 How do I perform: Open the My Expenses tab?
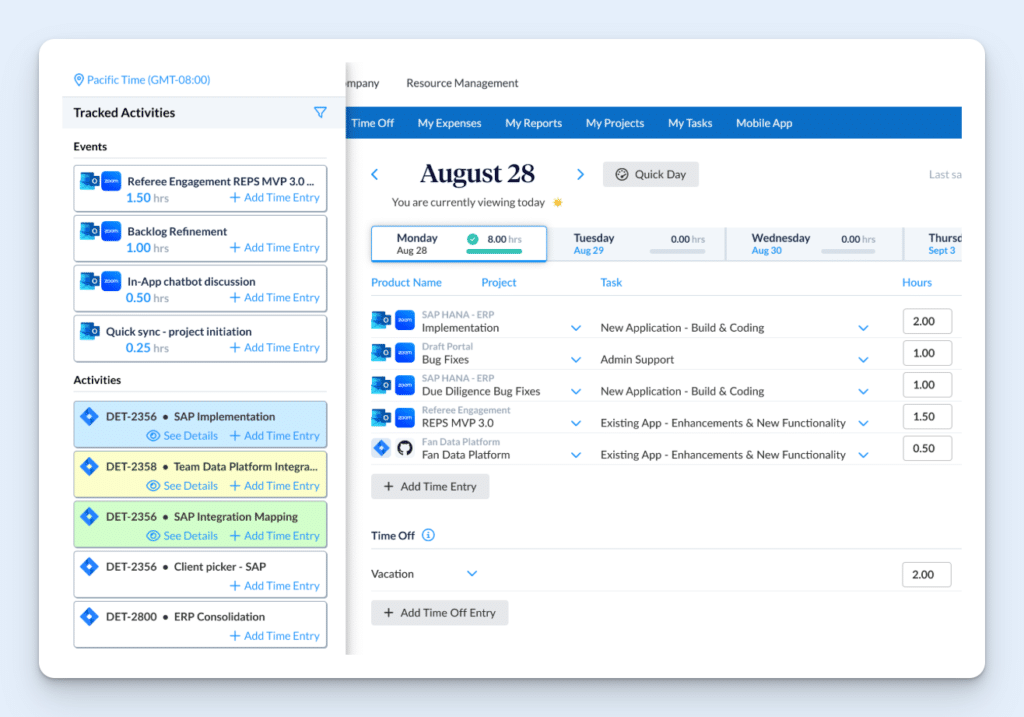pos(449,123)
